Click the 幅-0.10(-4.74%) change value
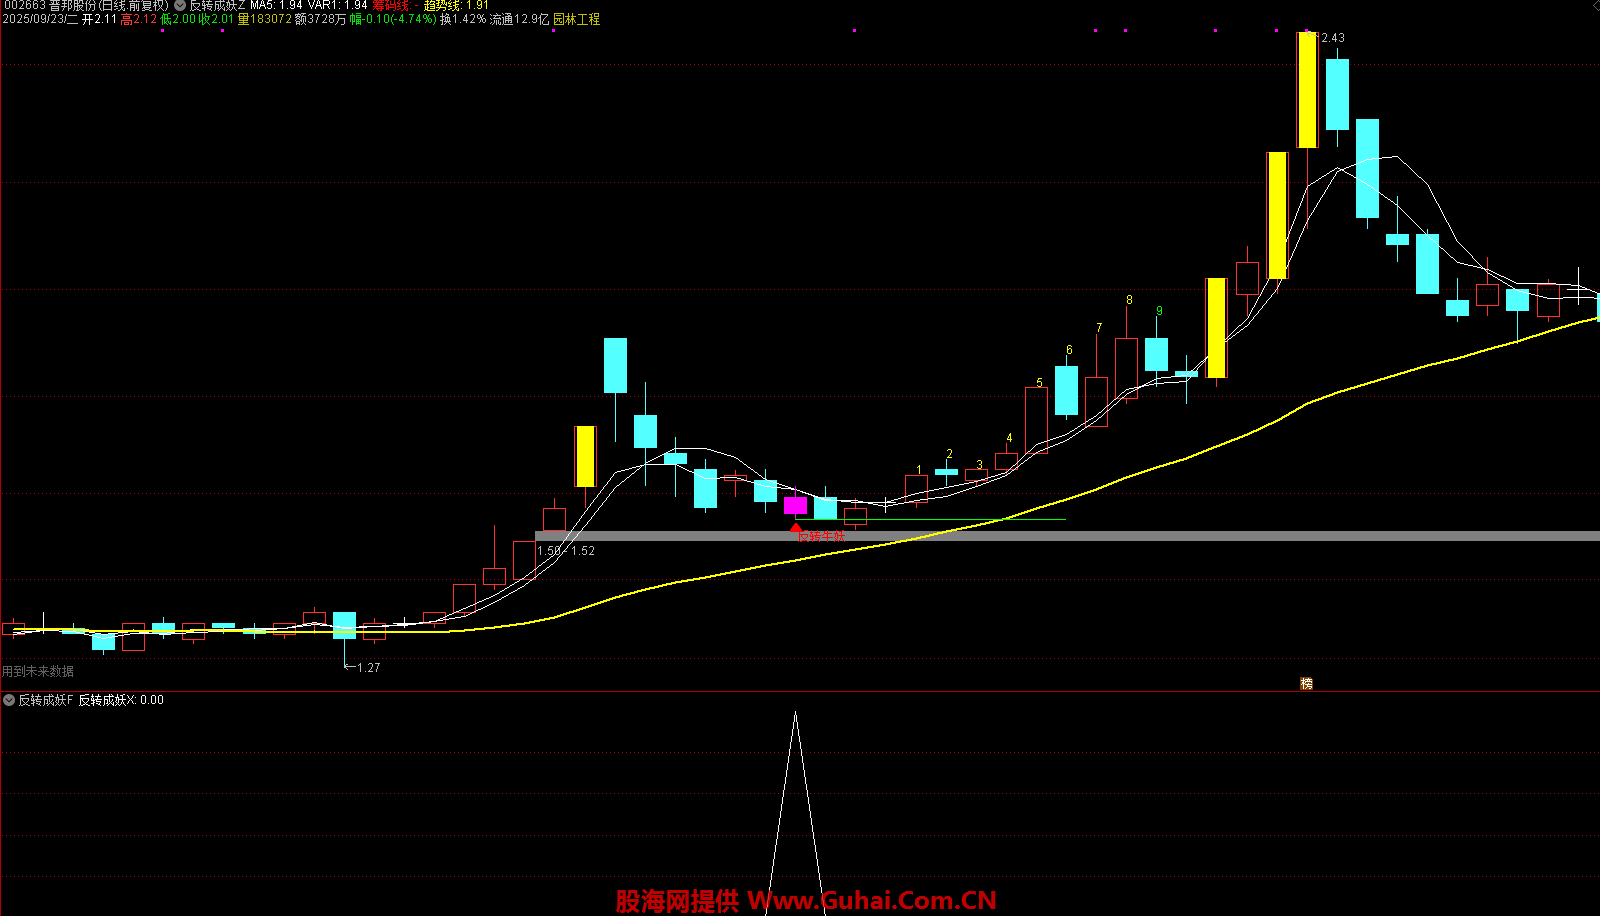 coord(393,19)
